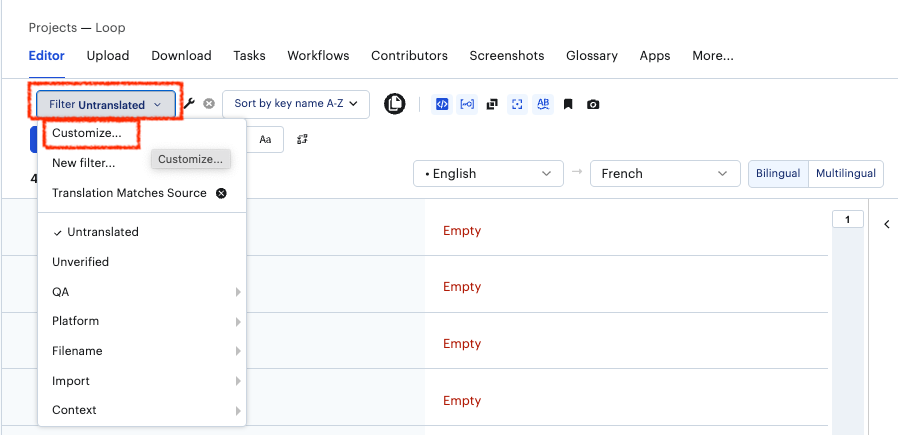This screenshot has width=898, height=435.
Task: Click the round copy documents icon
Action: point(395,104)
